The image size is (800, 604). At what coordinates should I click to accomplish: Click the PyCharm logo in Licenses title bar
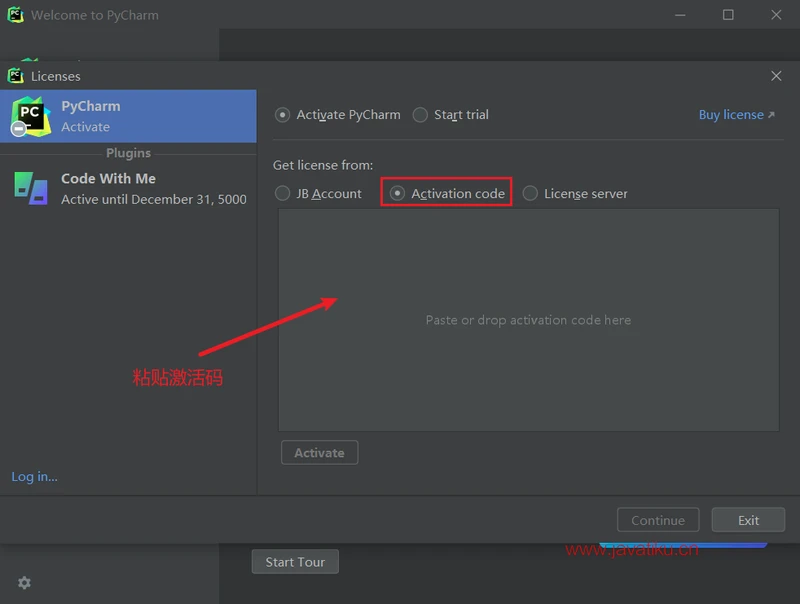coord(15,76)
